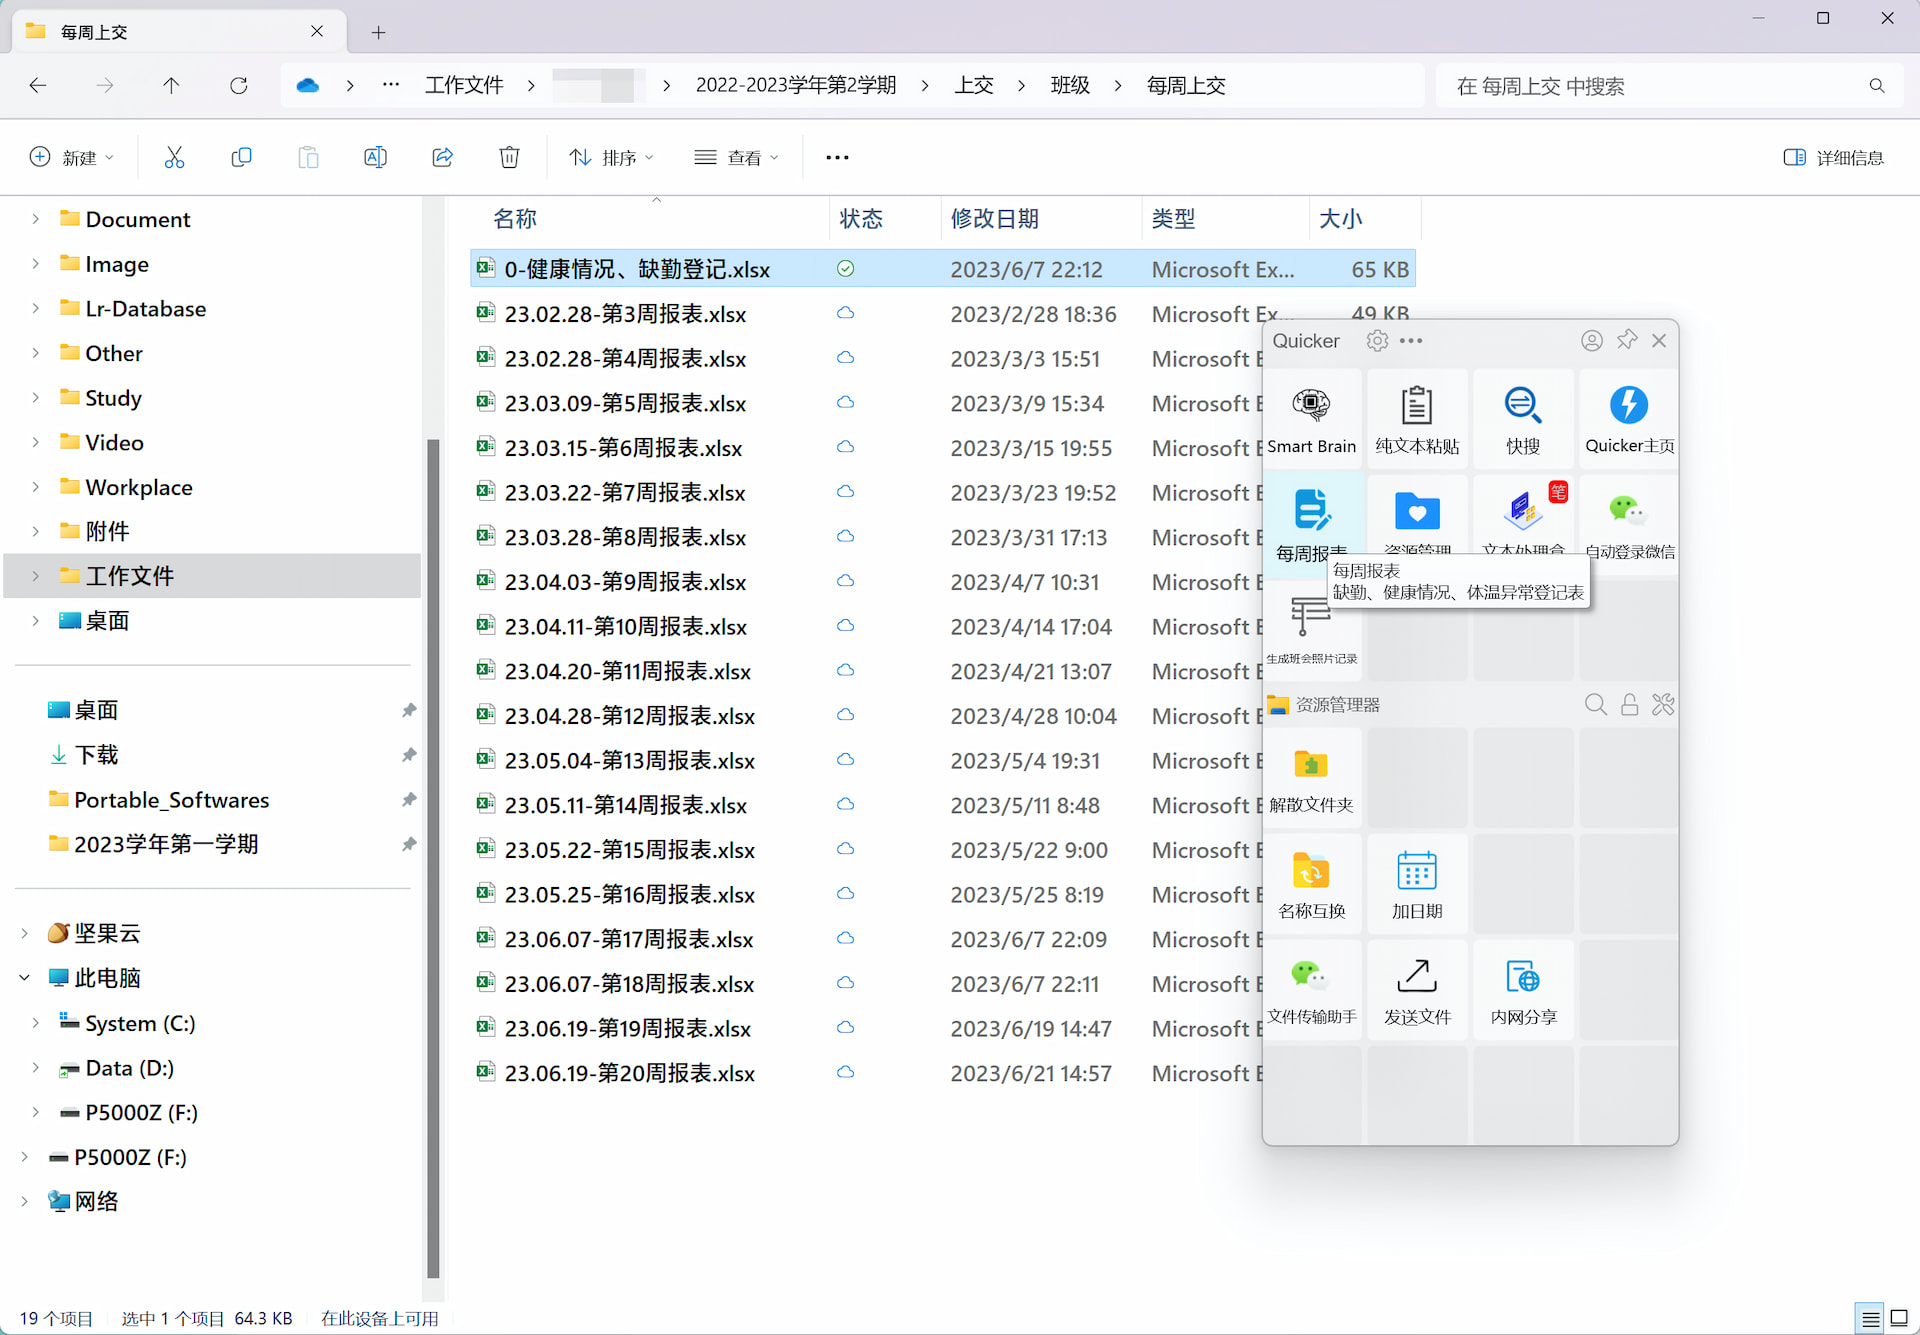Expand the 坚果云 node
Viewport: 1920px width, 1335px height.
pyautogui.click(x=25, y=933)
